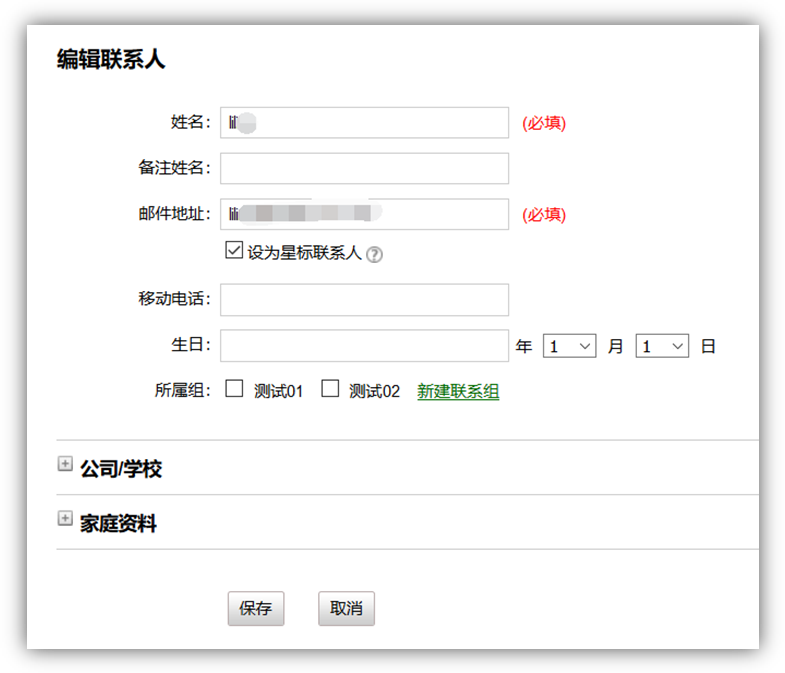
Task: Open the birthday month dropdown
Action: 569,346
